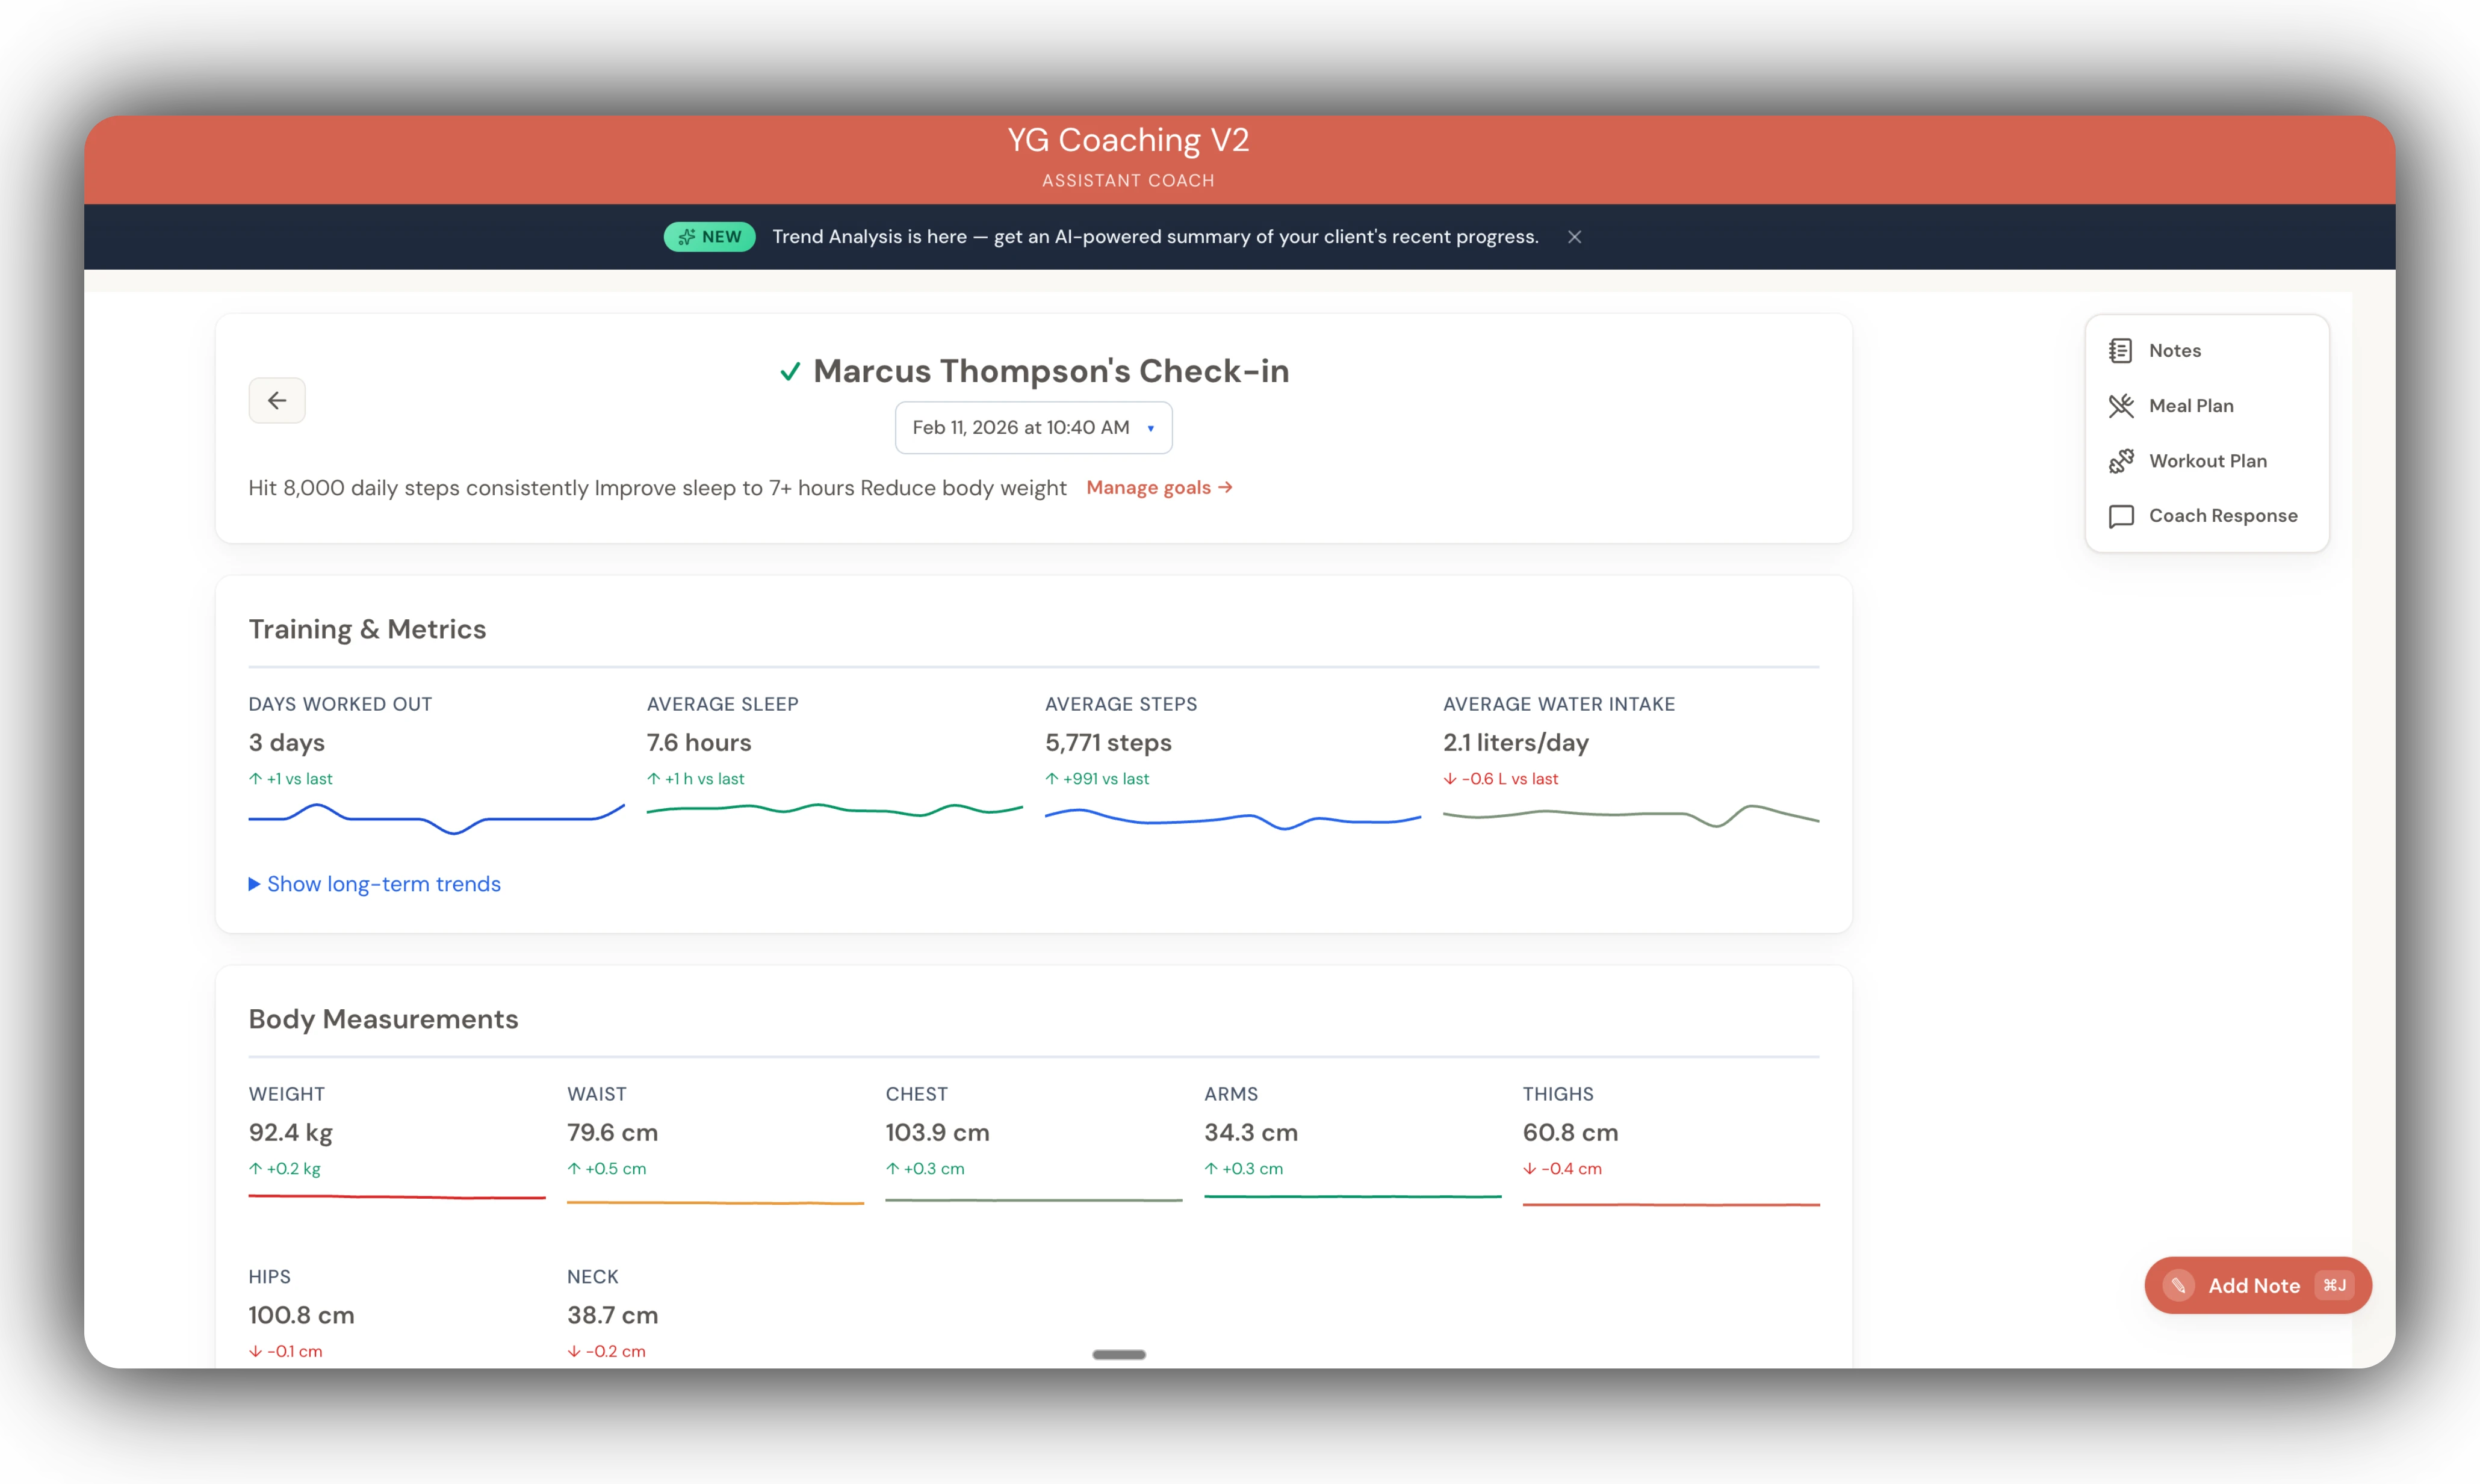This screenshot has width=2480, height=1484.
Task: Open Meal Plan in side menu
Action: point(2190,406)
